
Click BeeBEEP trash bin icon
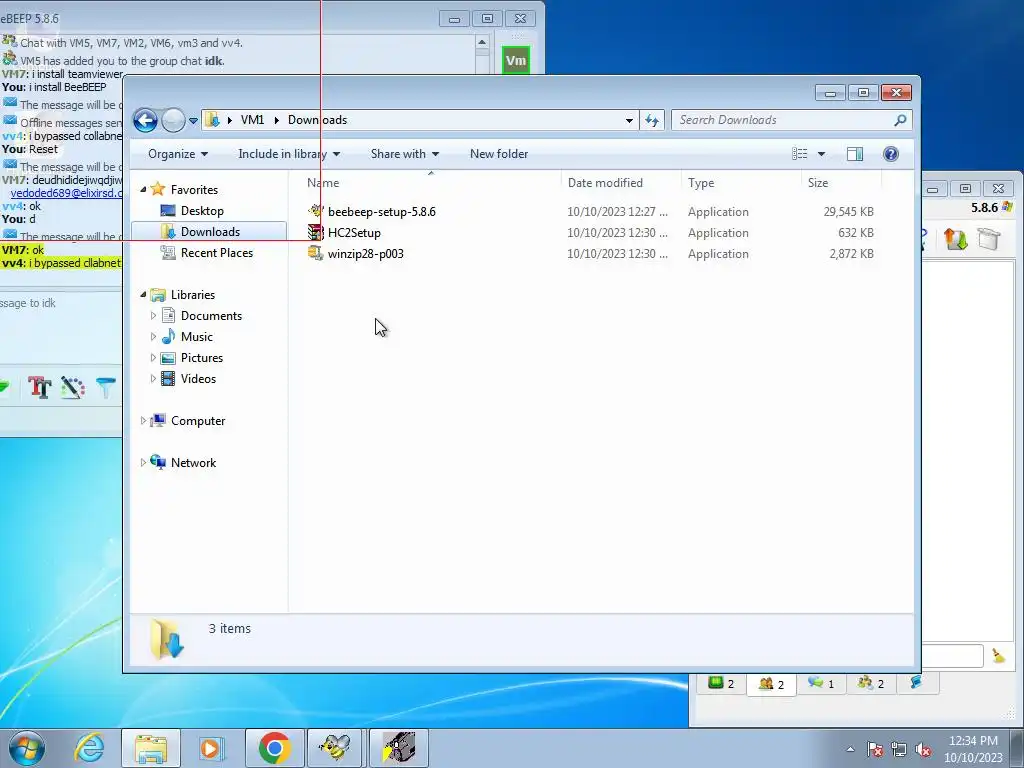(989, 239)
